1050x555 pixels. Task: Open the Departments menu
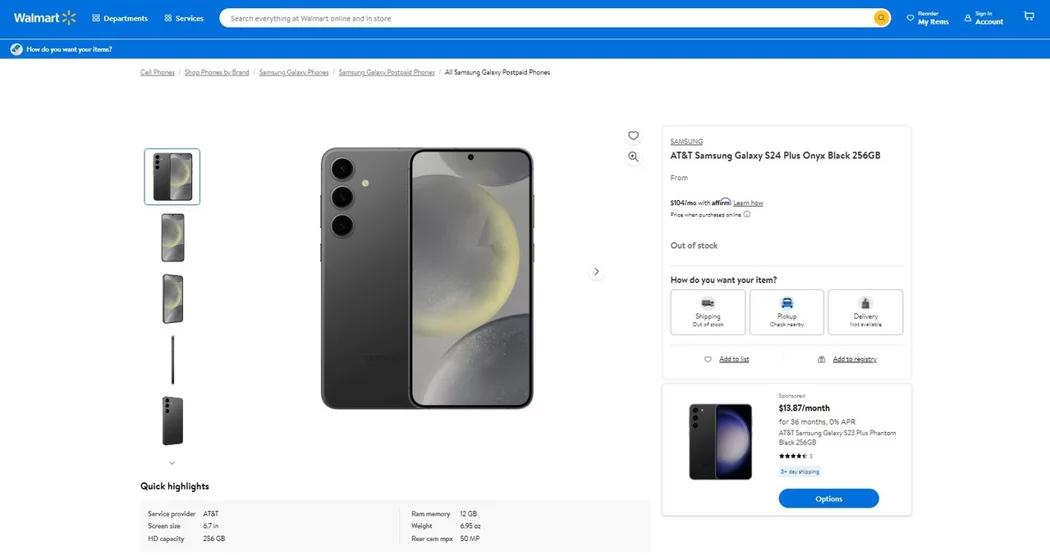click(x=120, y=18)
